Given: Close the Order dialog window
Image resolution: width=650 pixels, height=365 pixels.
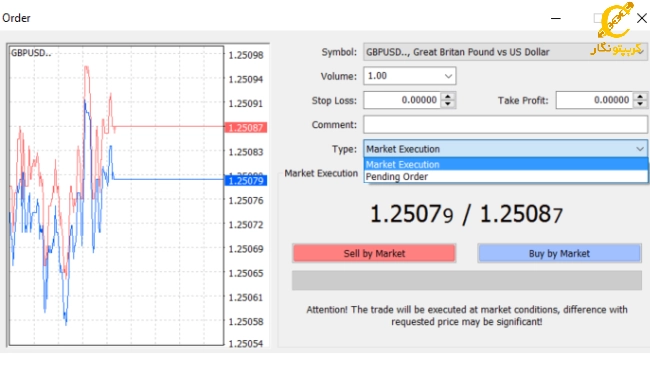Looking at the screenshot, I should pyautogui.click(x=642, y=18).
